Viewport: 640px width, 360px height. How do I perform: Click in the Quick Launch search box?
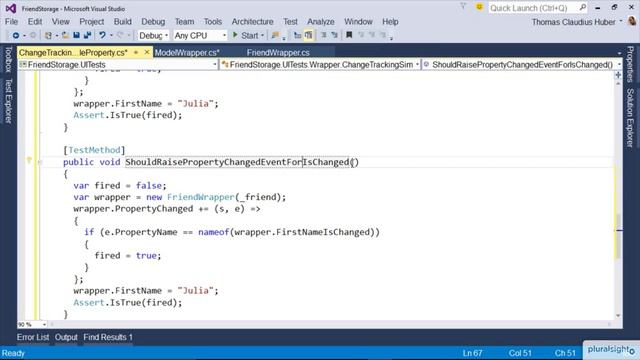(534, 8)
